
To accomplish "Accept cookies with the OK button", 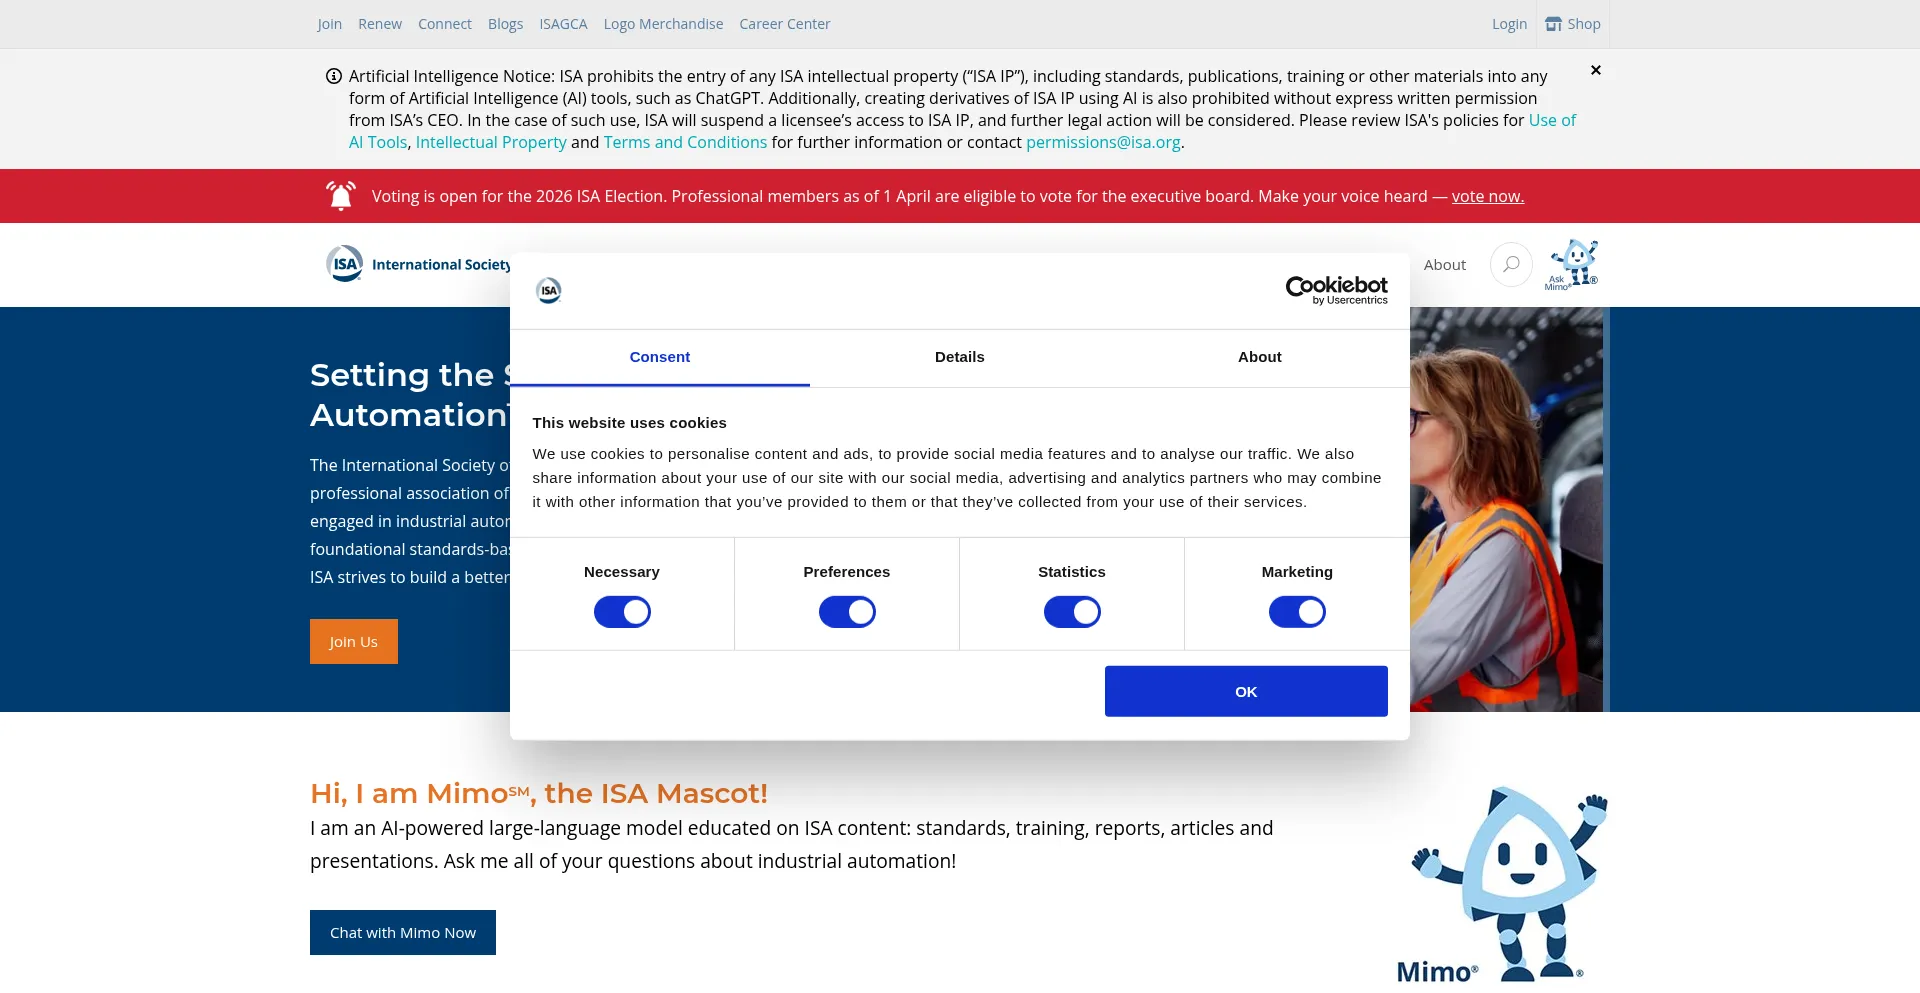I will tap(1246, 691).
